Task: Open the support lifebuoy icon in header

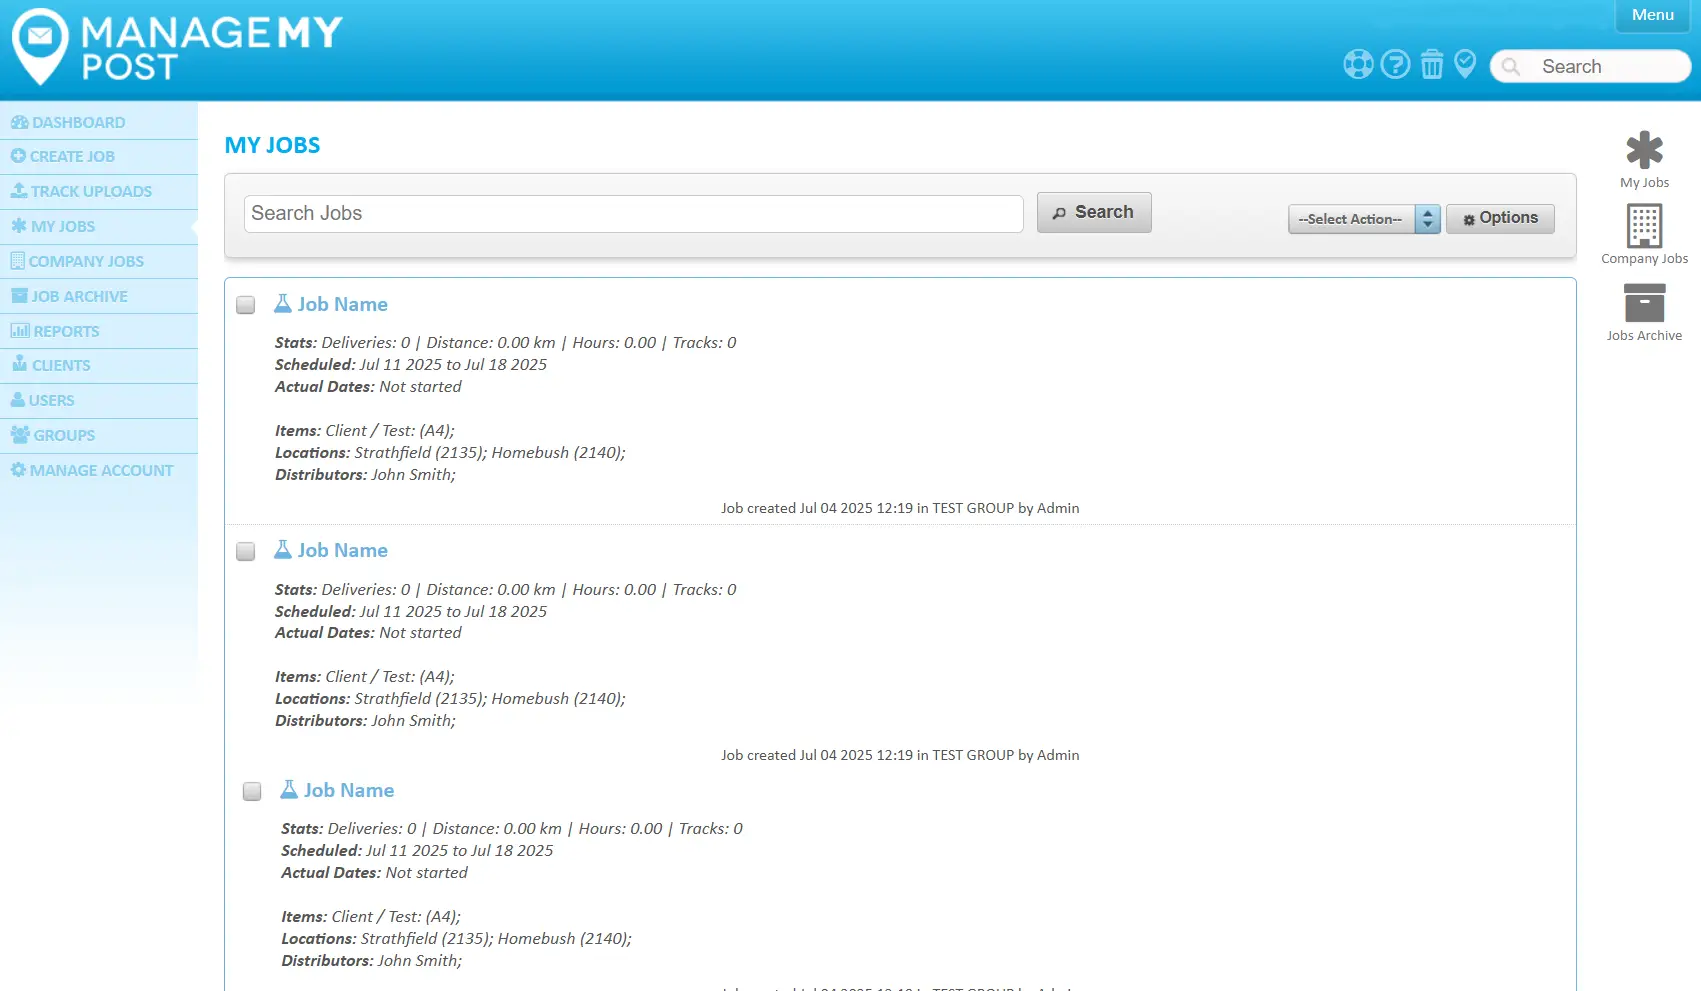Action: point(1358,65)
